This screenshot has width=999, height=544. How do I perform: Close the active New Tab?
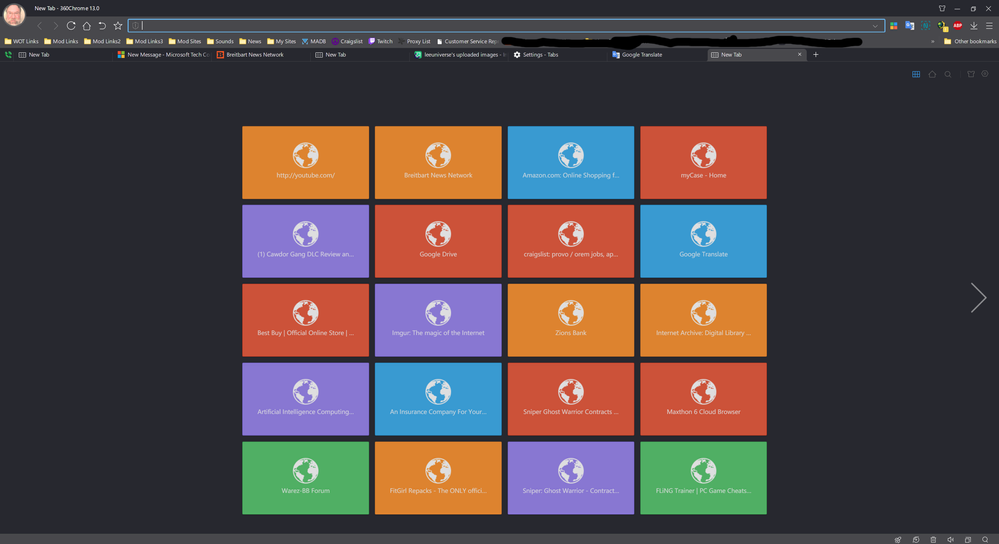pyautogui.click(x=800, y=55)
